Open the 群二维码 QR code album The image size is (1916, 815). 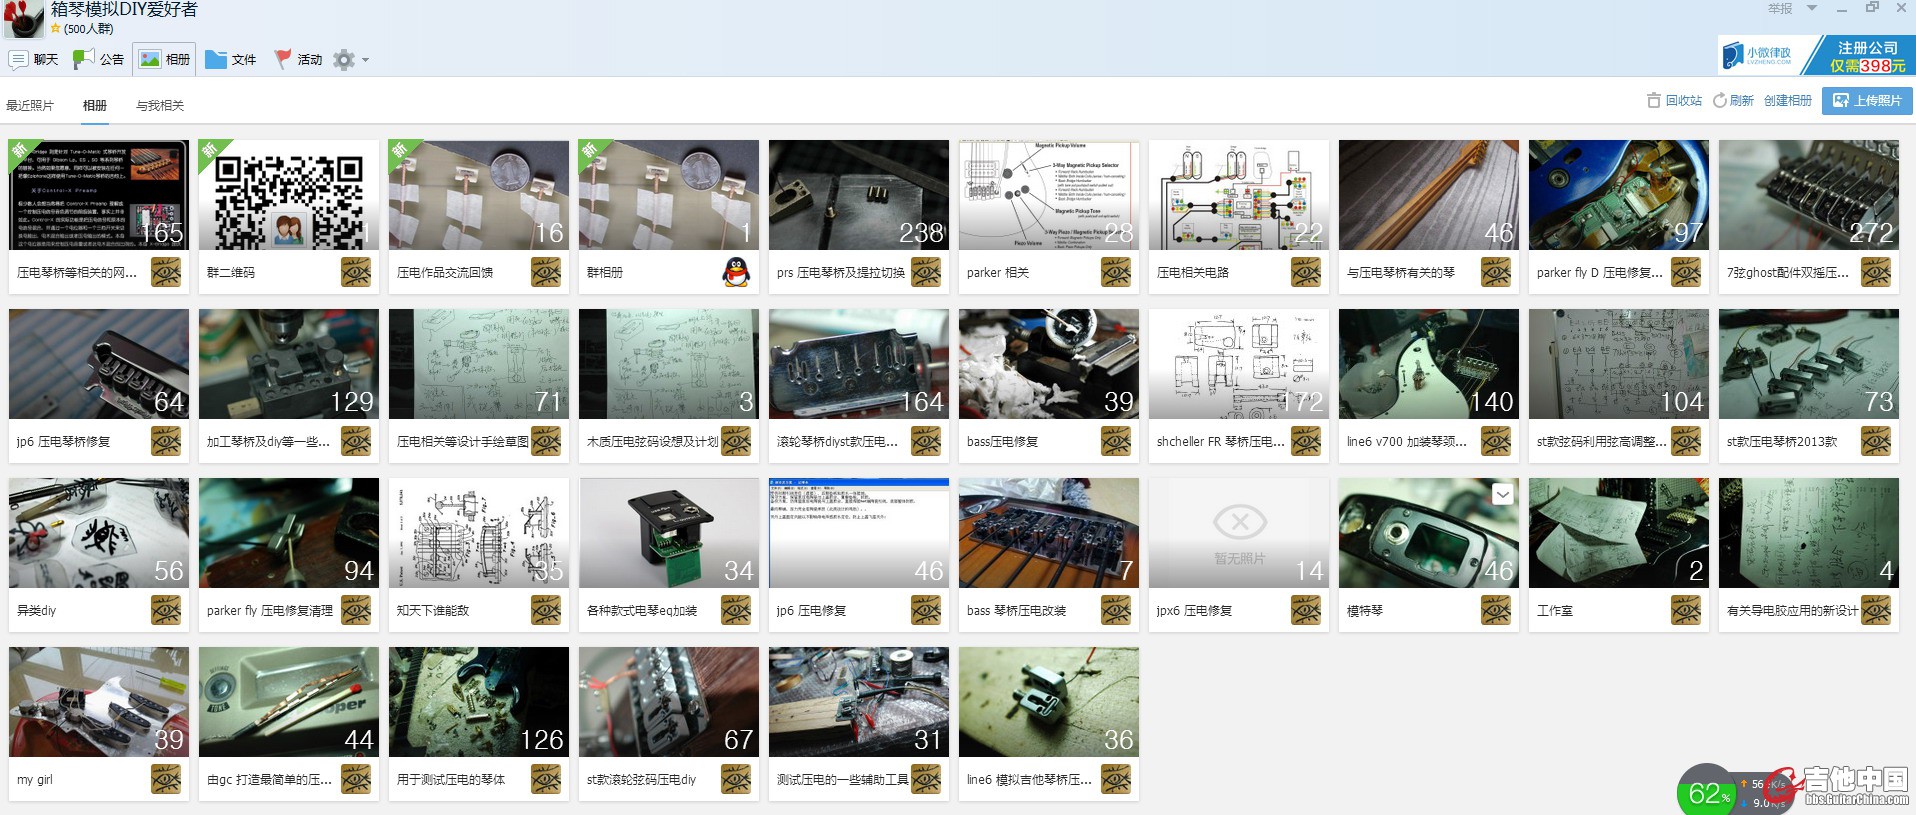(288, 196)
